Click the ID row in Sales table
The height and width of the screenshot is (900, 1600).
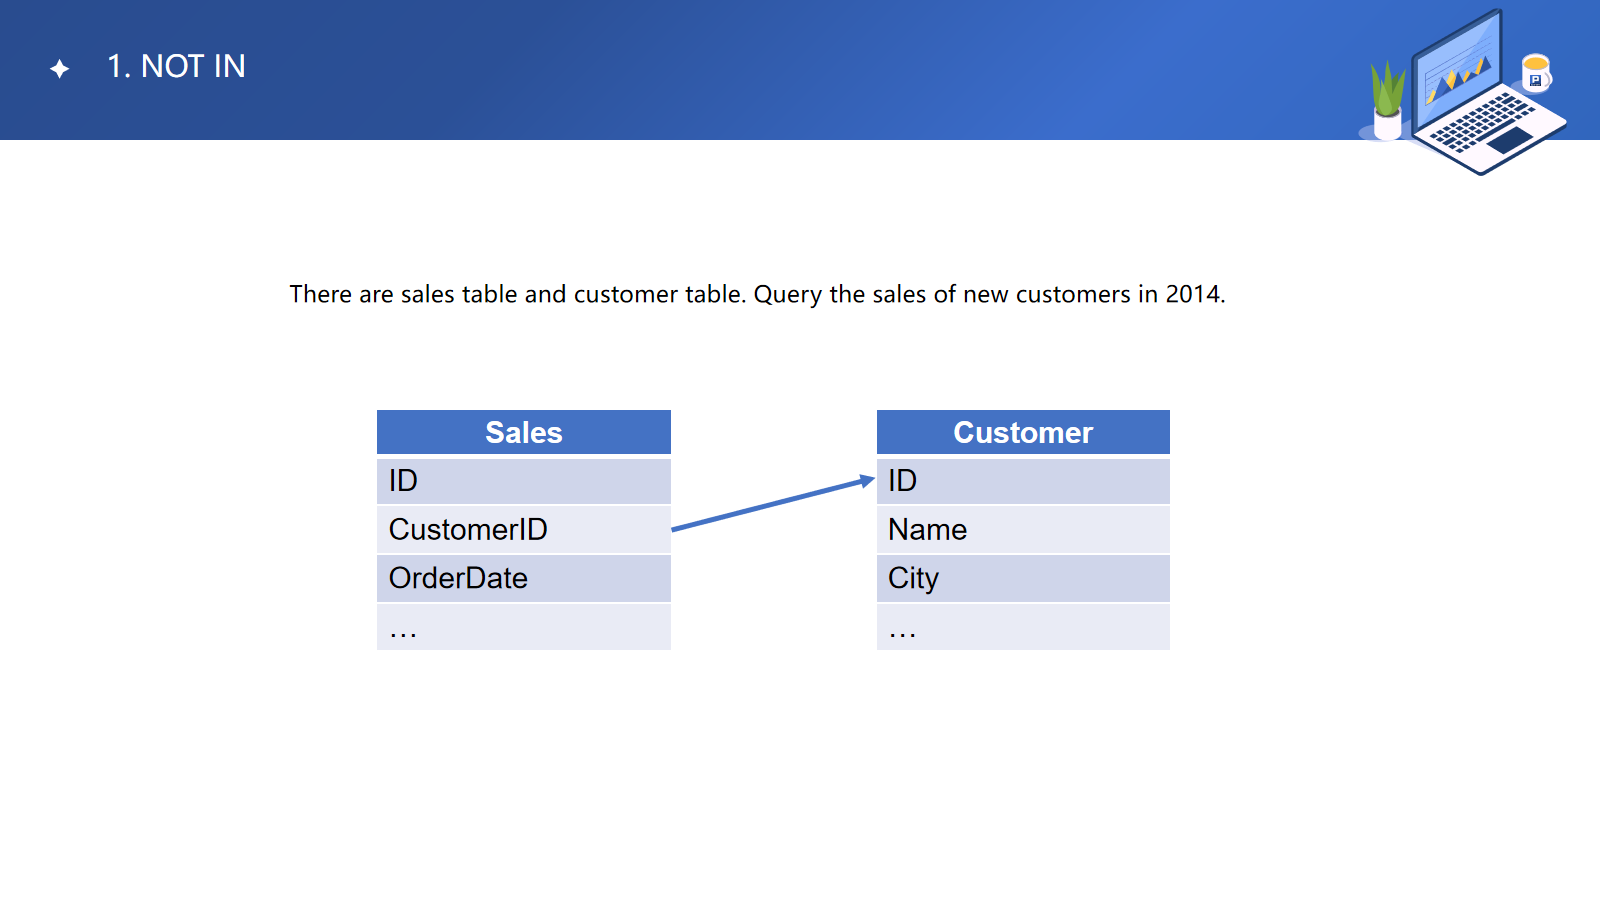point(523,481)
